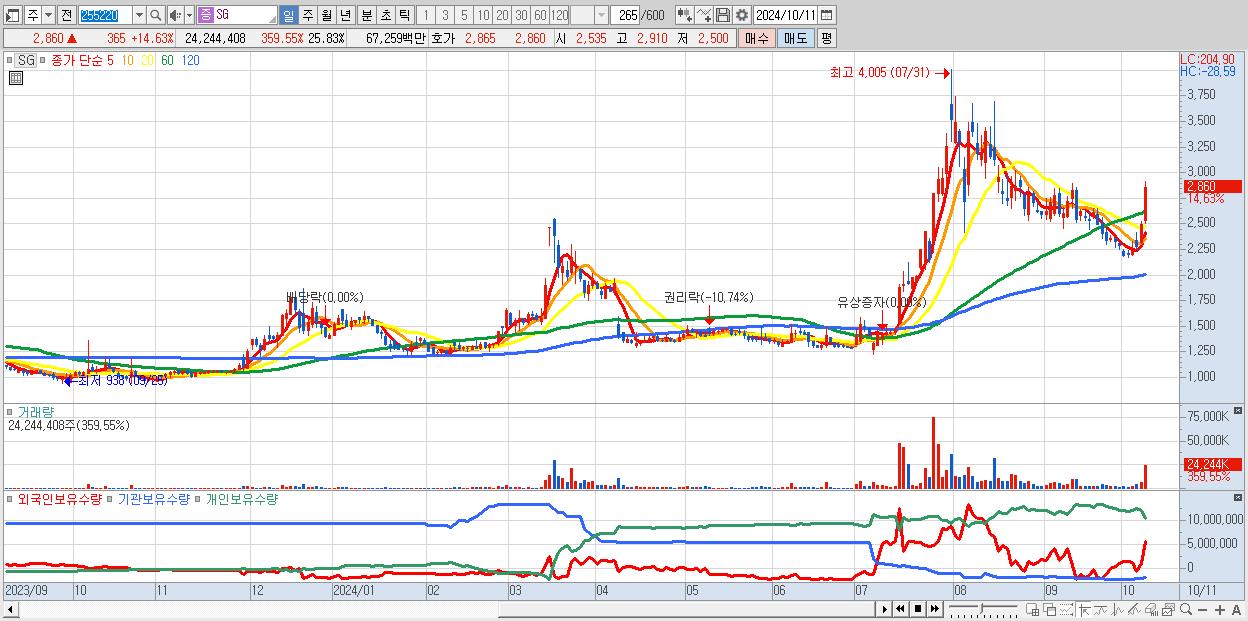Click the 2024/10/11 date field
The image size is (1248, 621).
[x=784, y=15]
